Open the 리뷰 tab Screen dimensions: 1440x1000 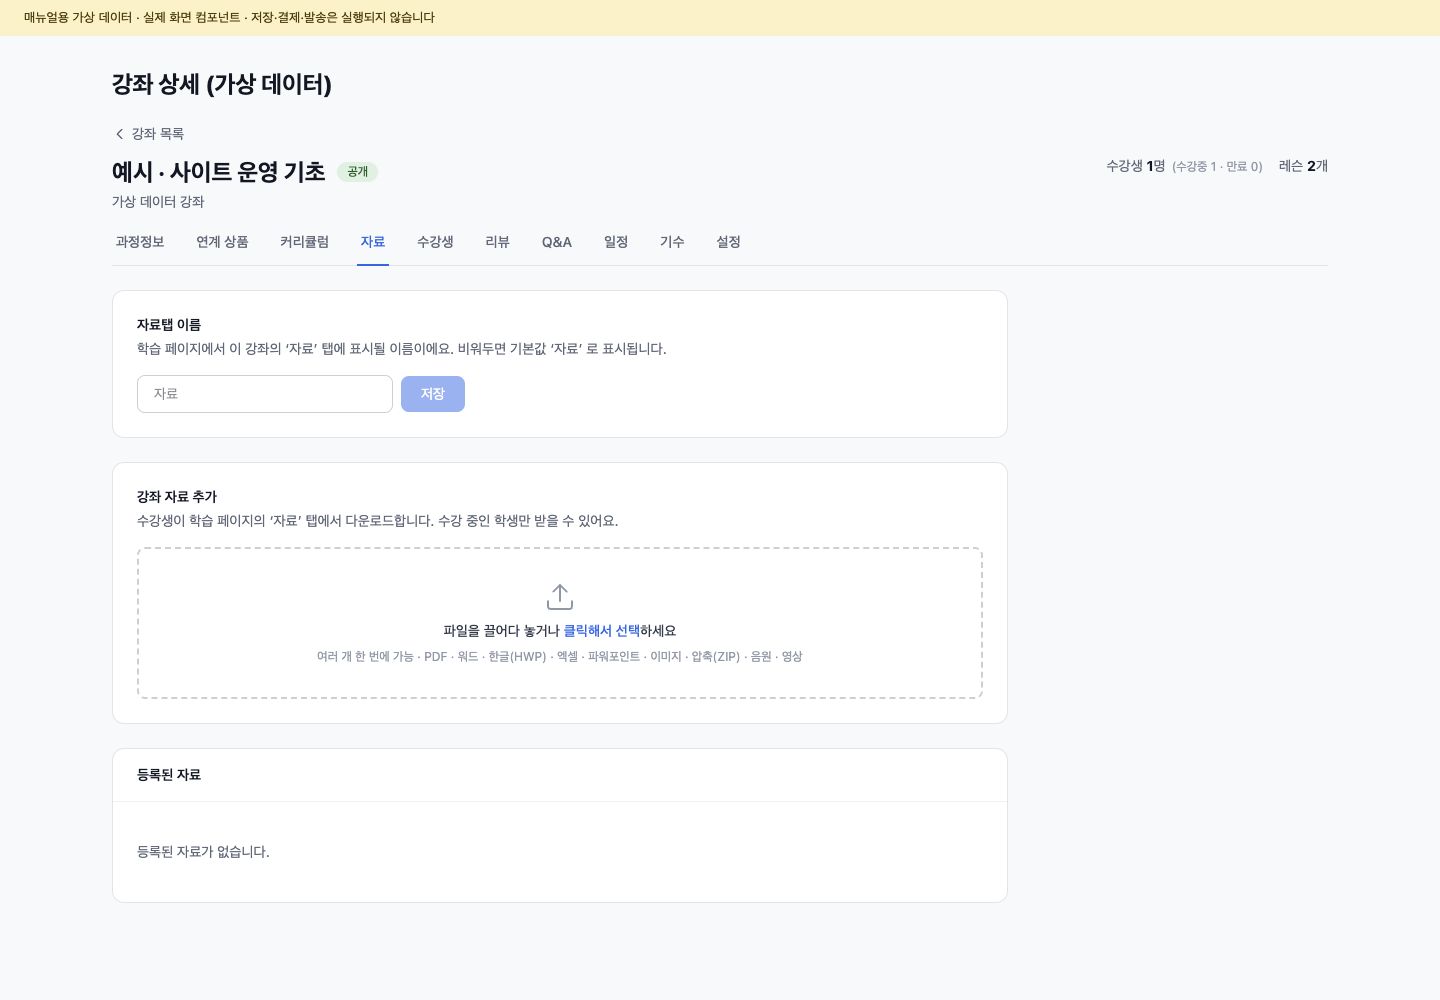pyautogui.click(x=497, y=242)
